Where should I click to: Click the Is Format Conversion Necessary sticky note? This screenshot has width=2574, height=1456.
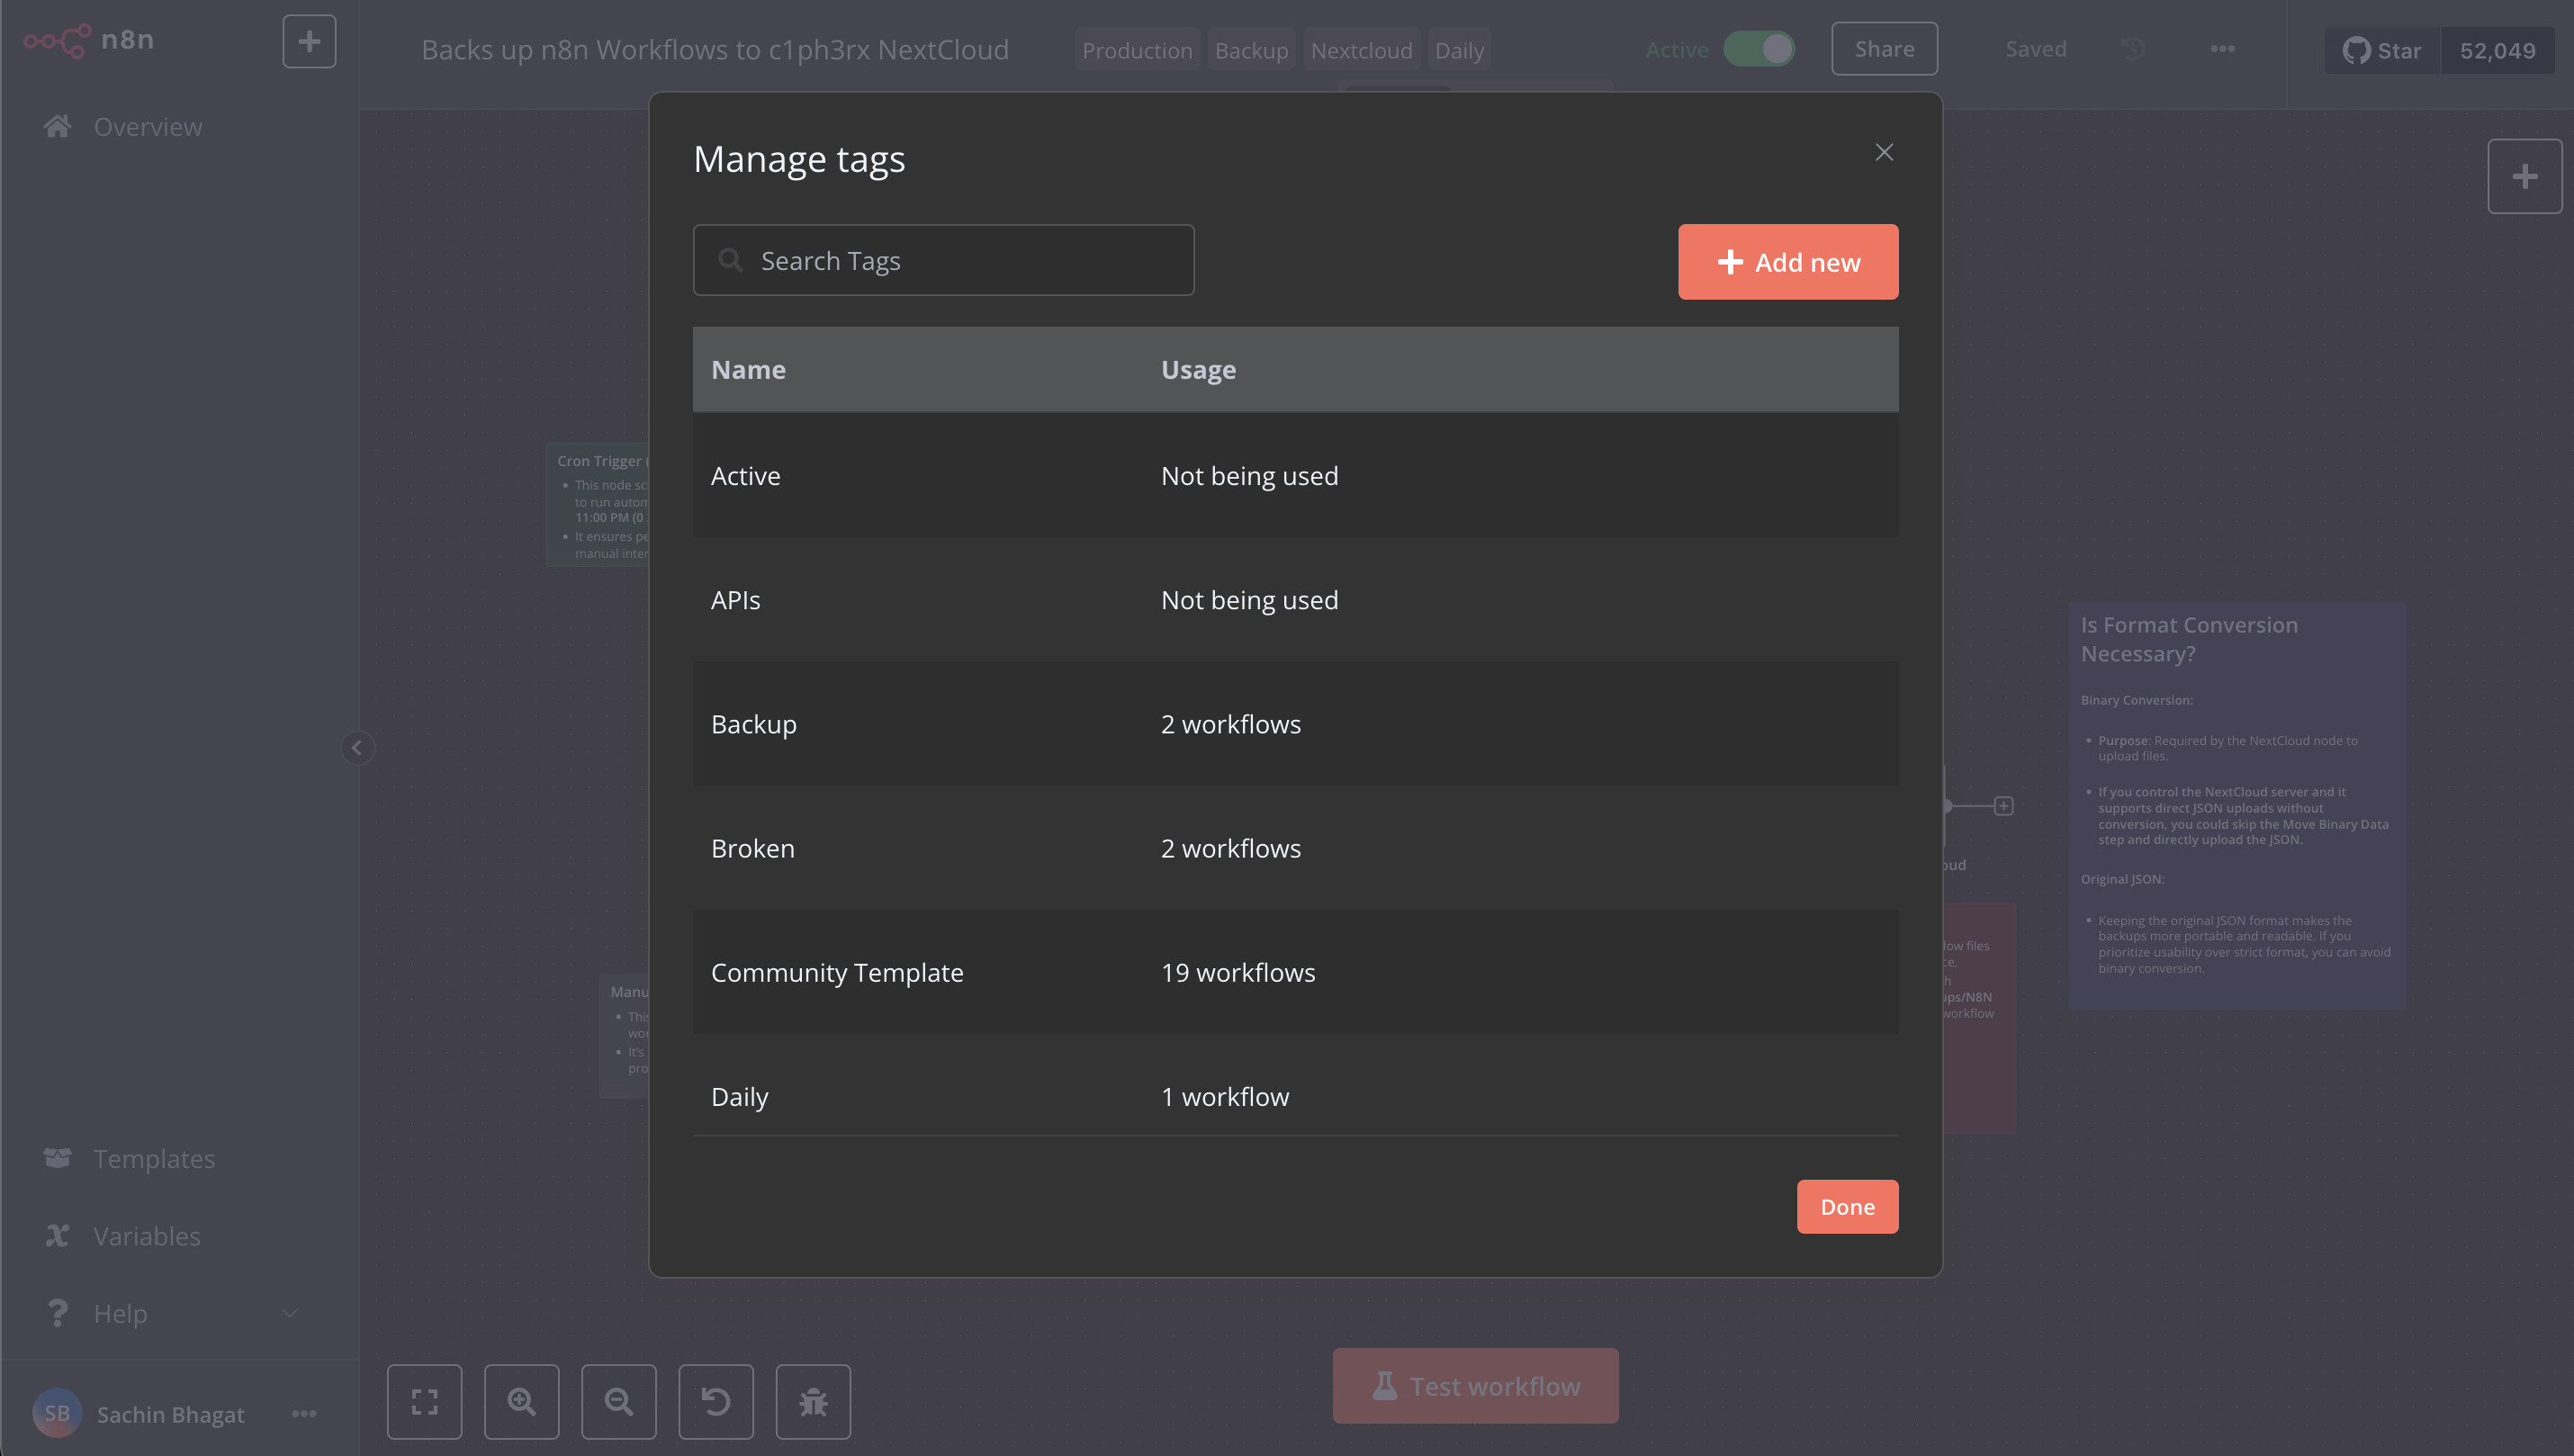click(2237, 805)
